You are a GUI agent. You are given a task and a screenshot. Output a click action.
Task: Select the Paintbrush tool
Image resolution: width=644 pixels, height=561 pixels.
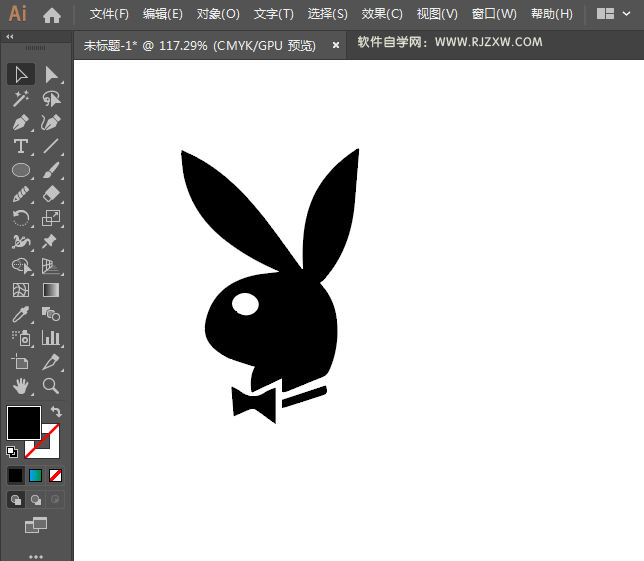click(51, 170)
